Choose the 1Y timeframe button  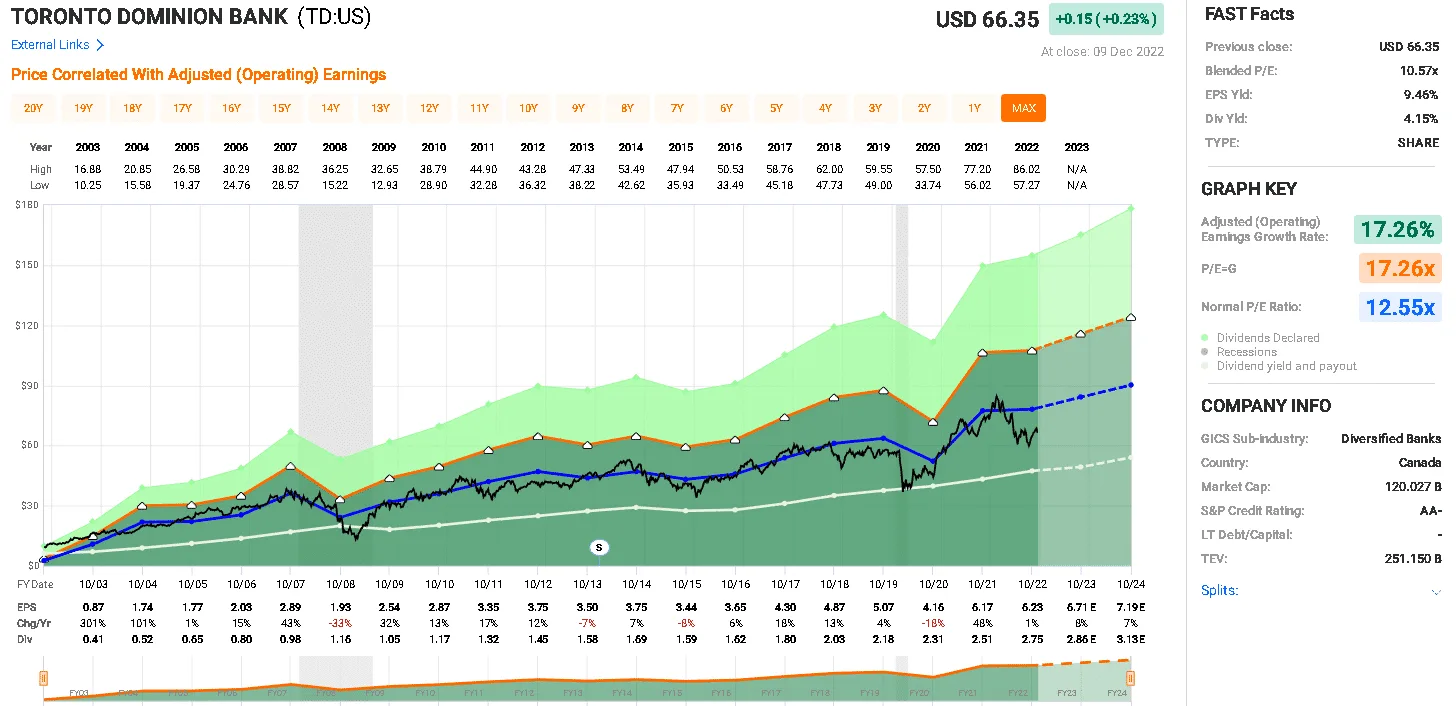coord(974,108)
